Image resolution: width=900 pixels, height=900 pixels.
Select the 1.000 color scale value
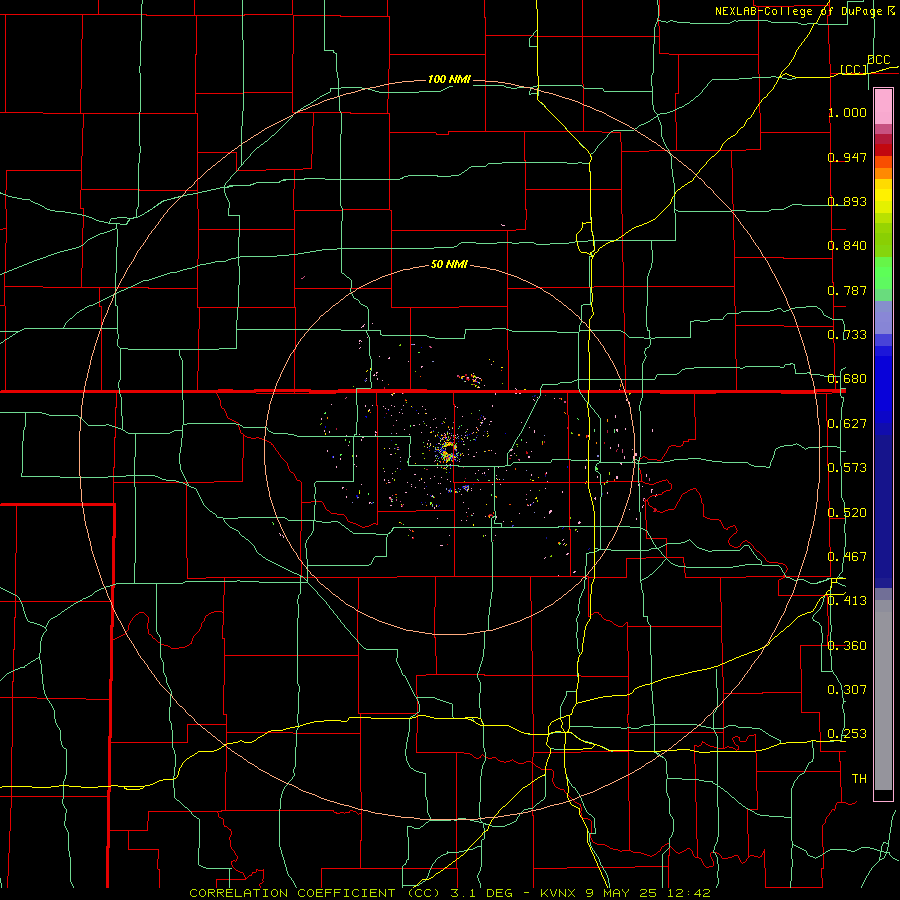(847, 112)
